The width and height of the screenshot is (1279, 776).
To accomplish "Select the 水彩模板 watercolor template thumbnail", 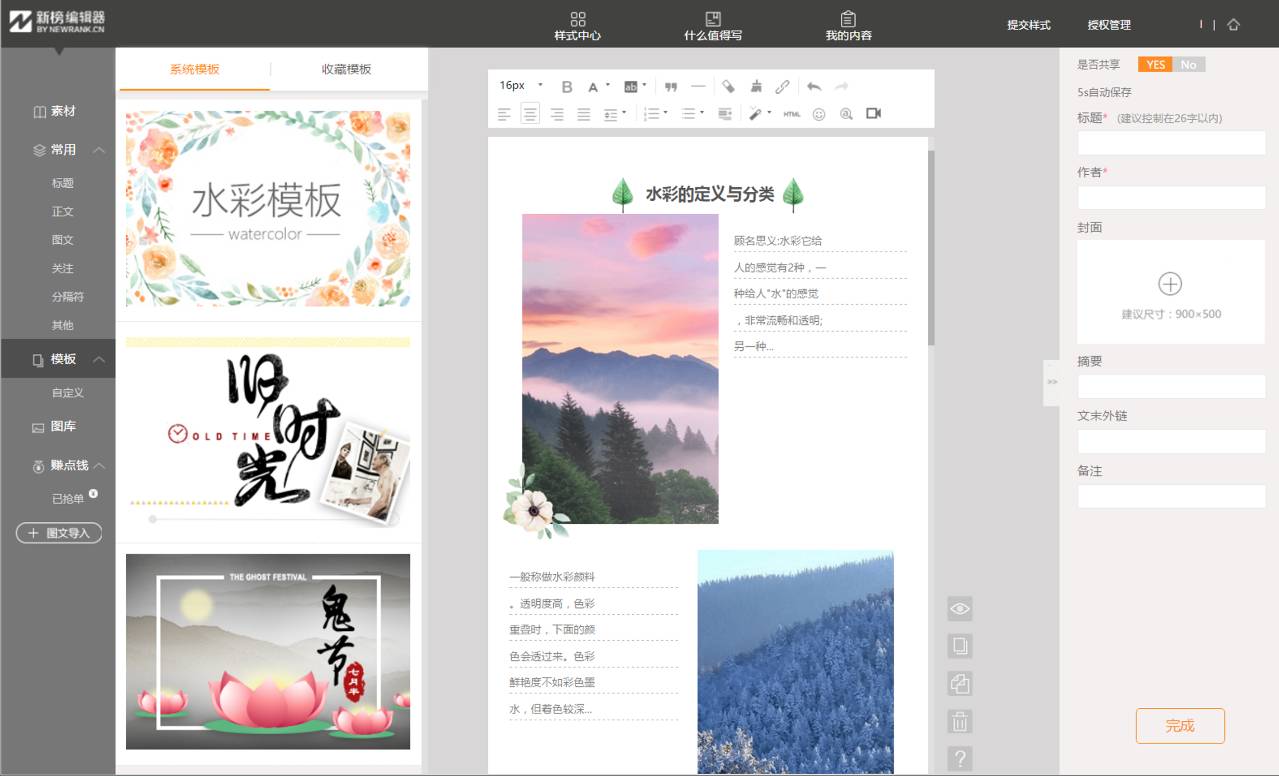I will 267,209.
